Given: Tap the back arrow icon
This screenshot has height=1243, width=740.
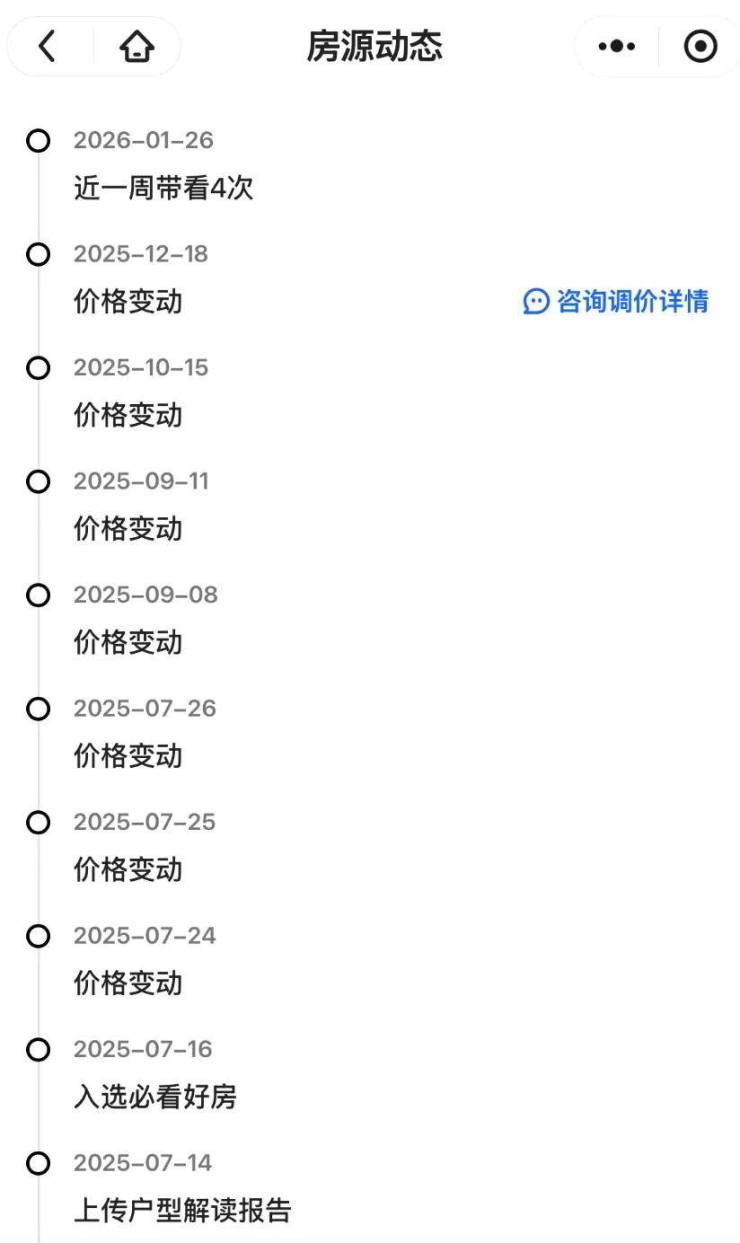Looking at the screenshot, I should pyautogui.click(x=46, y=47).
